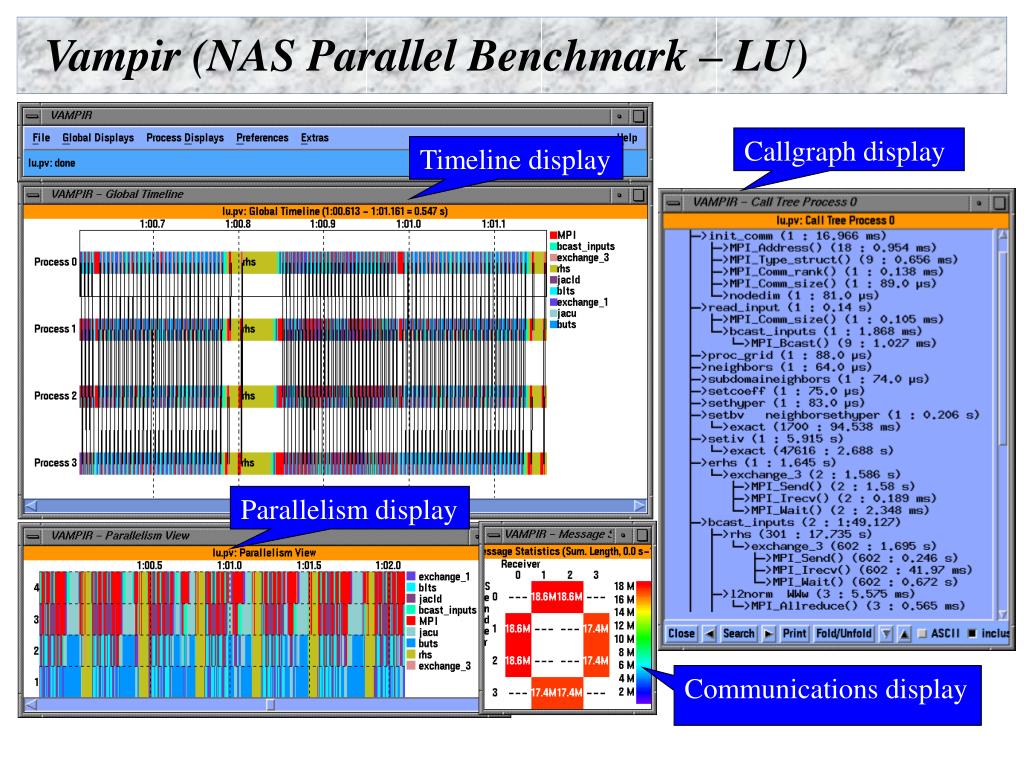1024x768 pixels.
Task: Select proc_grid row in Call Tree
Action: (790, 355)
